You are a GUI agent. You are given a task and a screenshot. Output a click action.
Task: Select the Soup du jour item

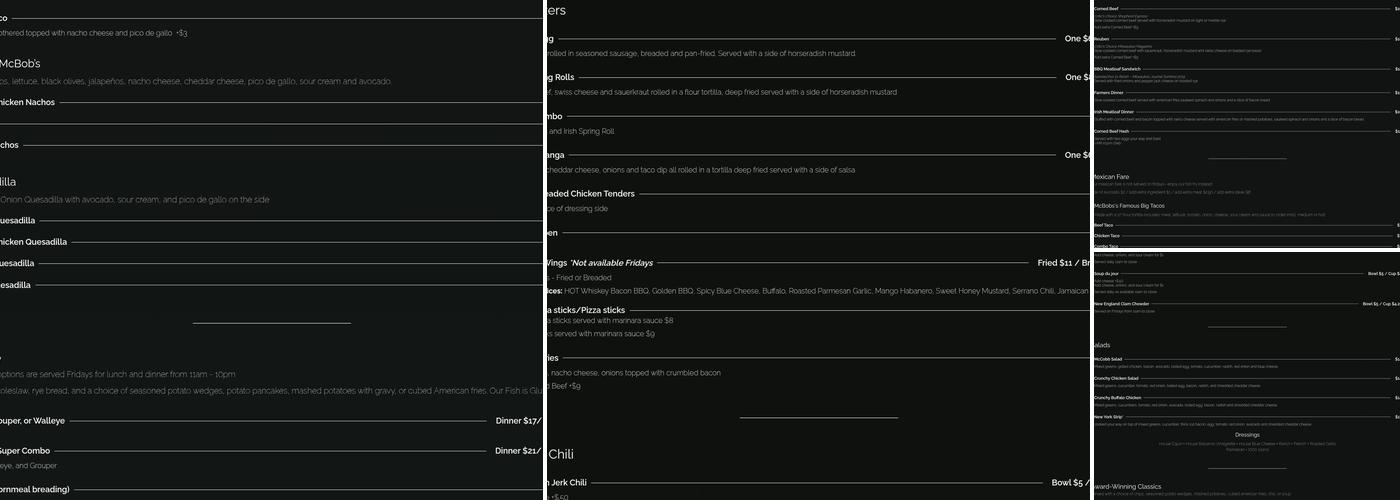pos(1106,273)
